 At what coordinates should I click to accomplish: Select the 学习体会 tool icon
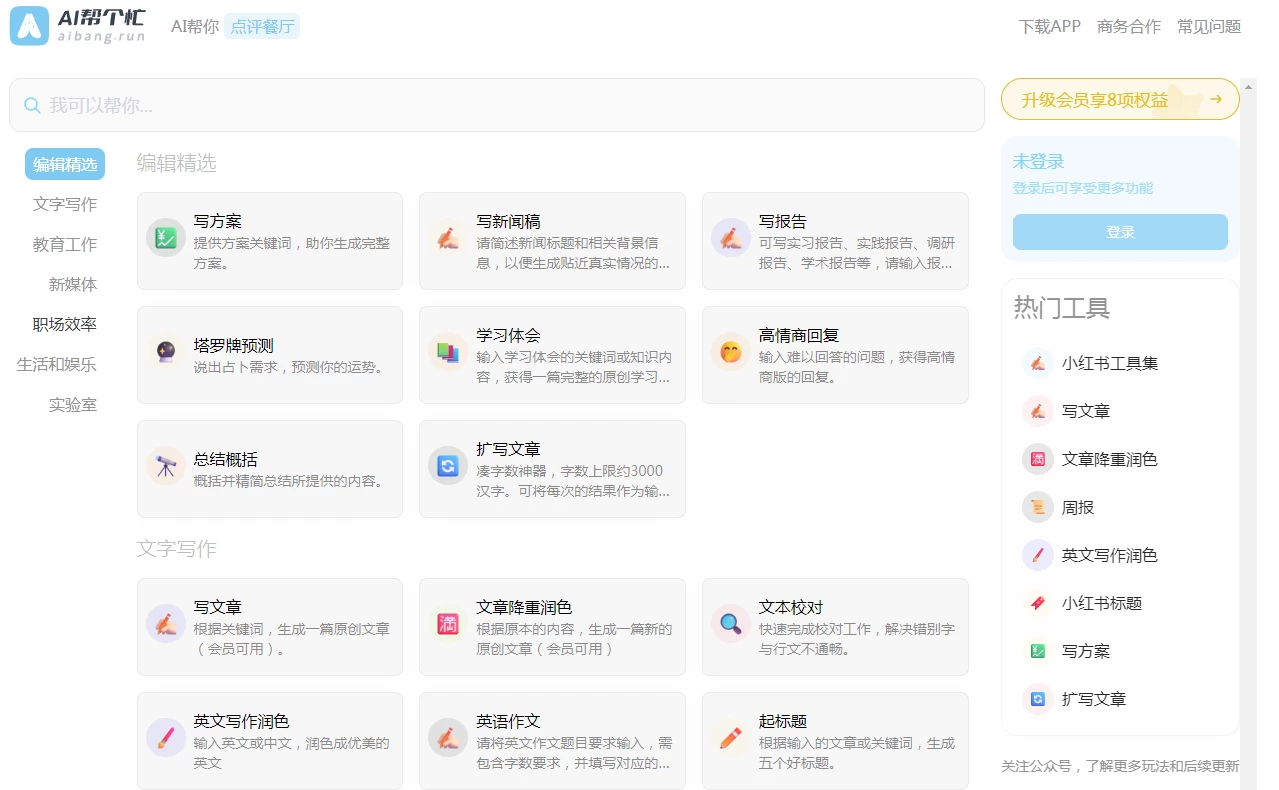(448, 352)
